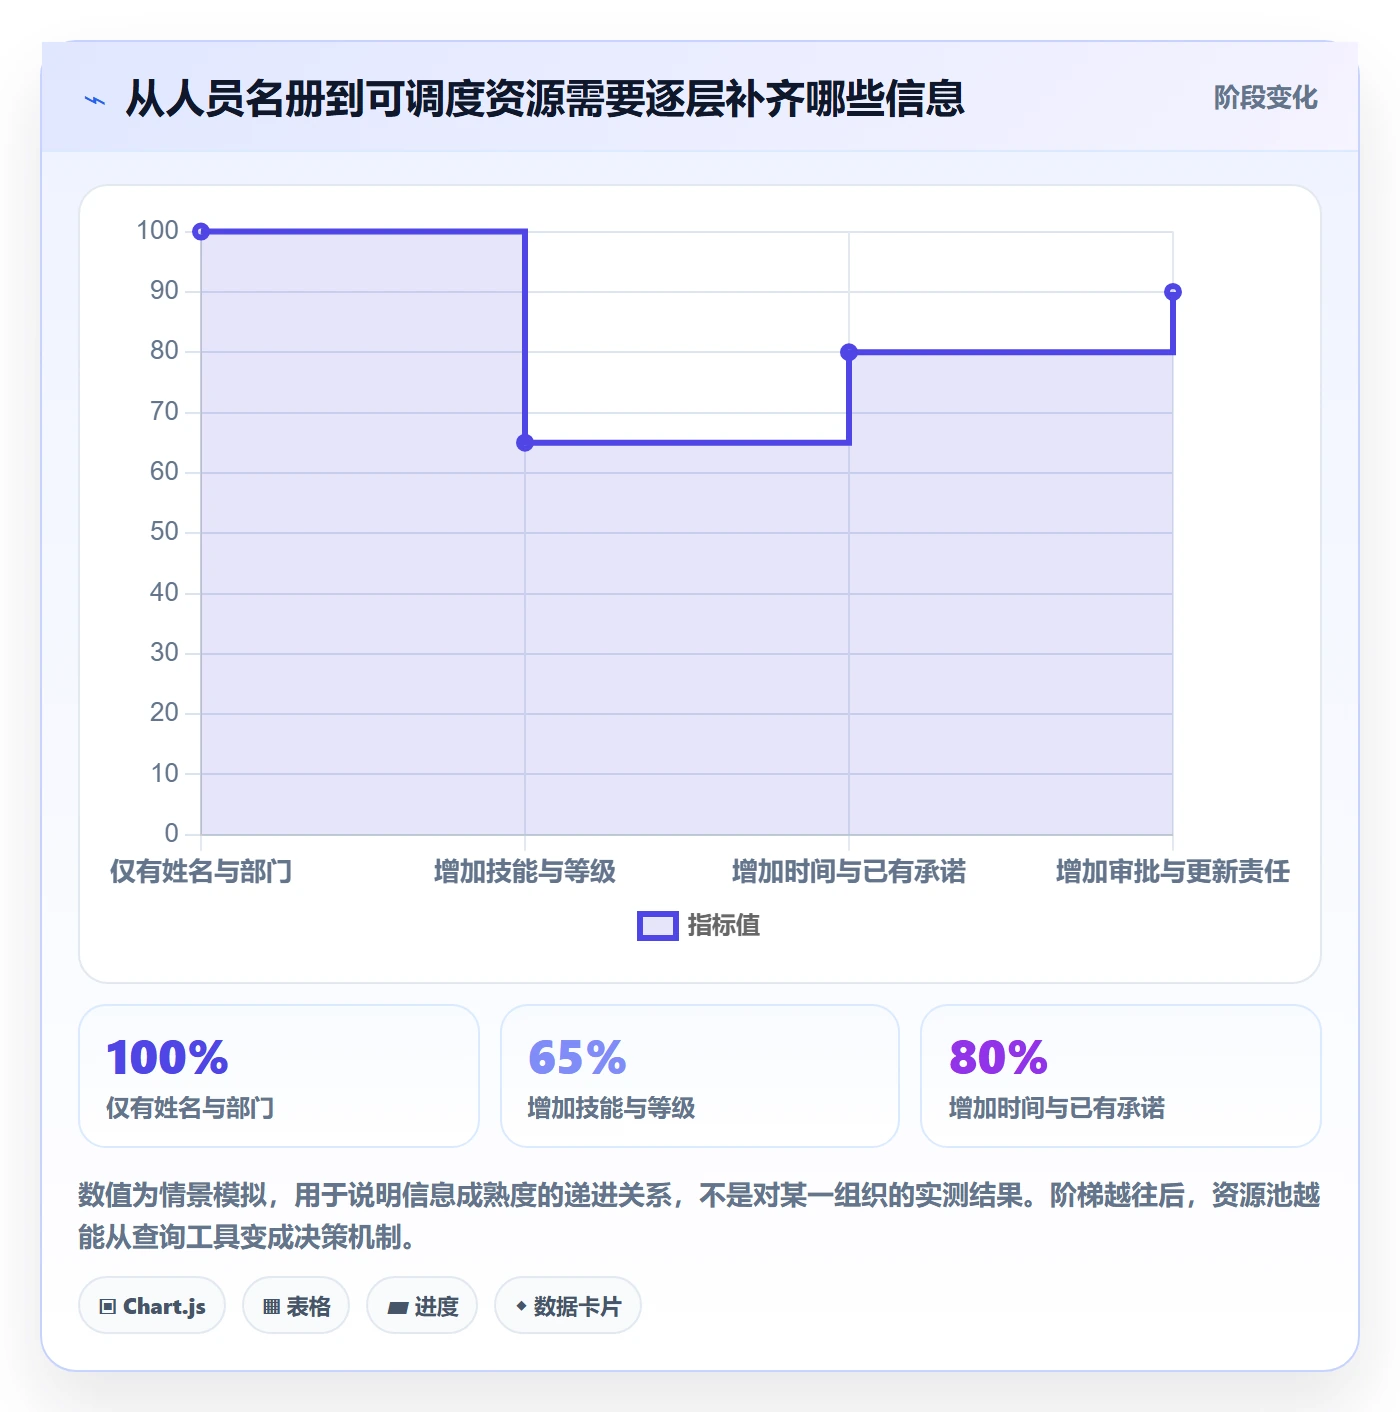
Task: Open the 80% stat card
Action: (1121, 1076)
